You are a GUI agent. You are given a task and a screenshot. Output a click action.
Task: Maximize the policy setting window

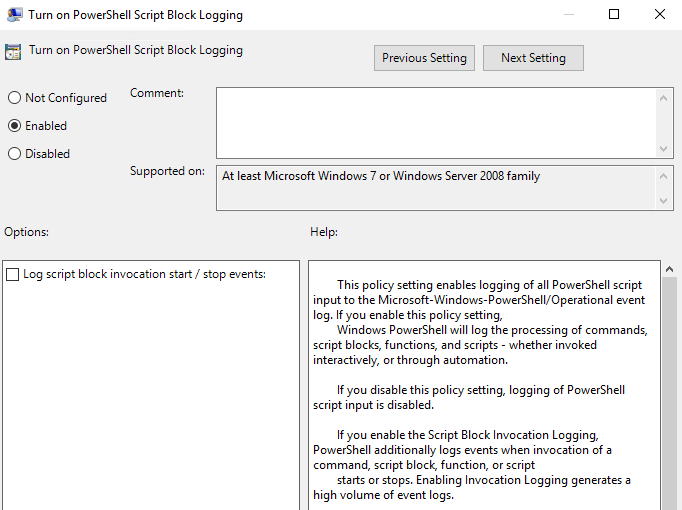[x=614, y=15]
